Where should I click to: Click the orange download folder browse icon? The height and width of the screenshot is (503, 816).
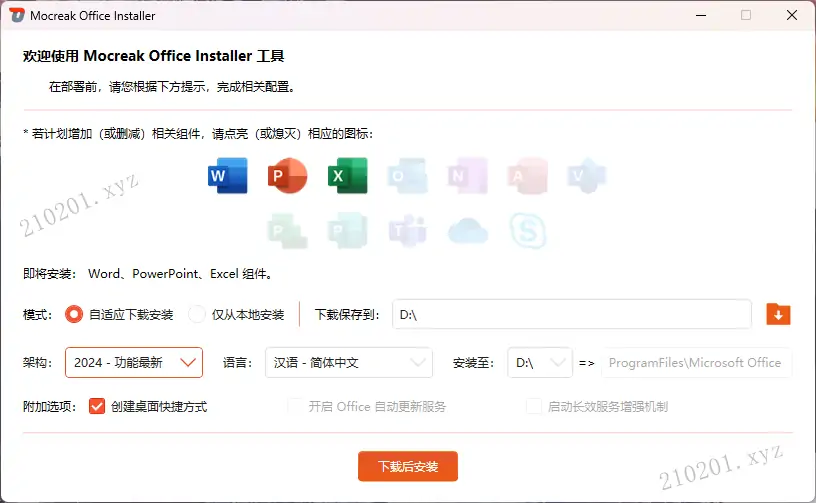[778, 314]
